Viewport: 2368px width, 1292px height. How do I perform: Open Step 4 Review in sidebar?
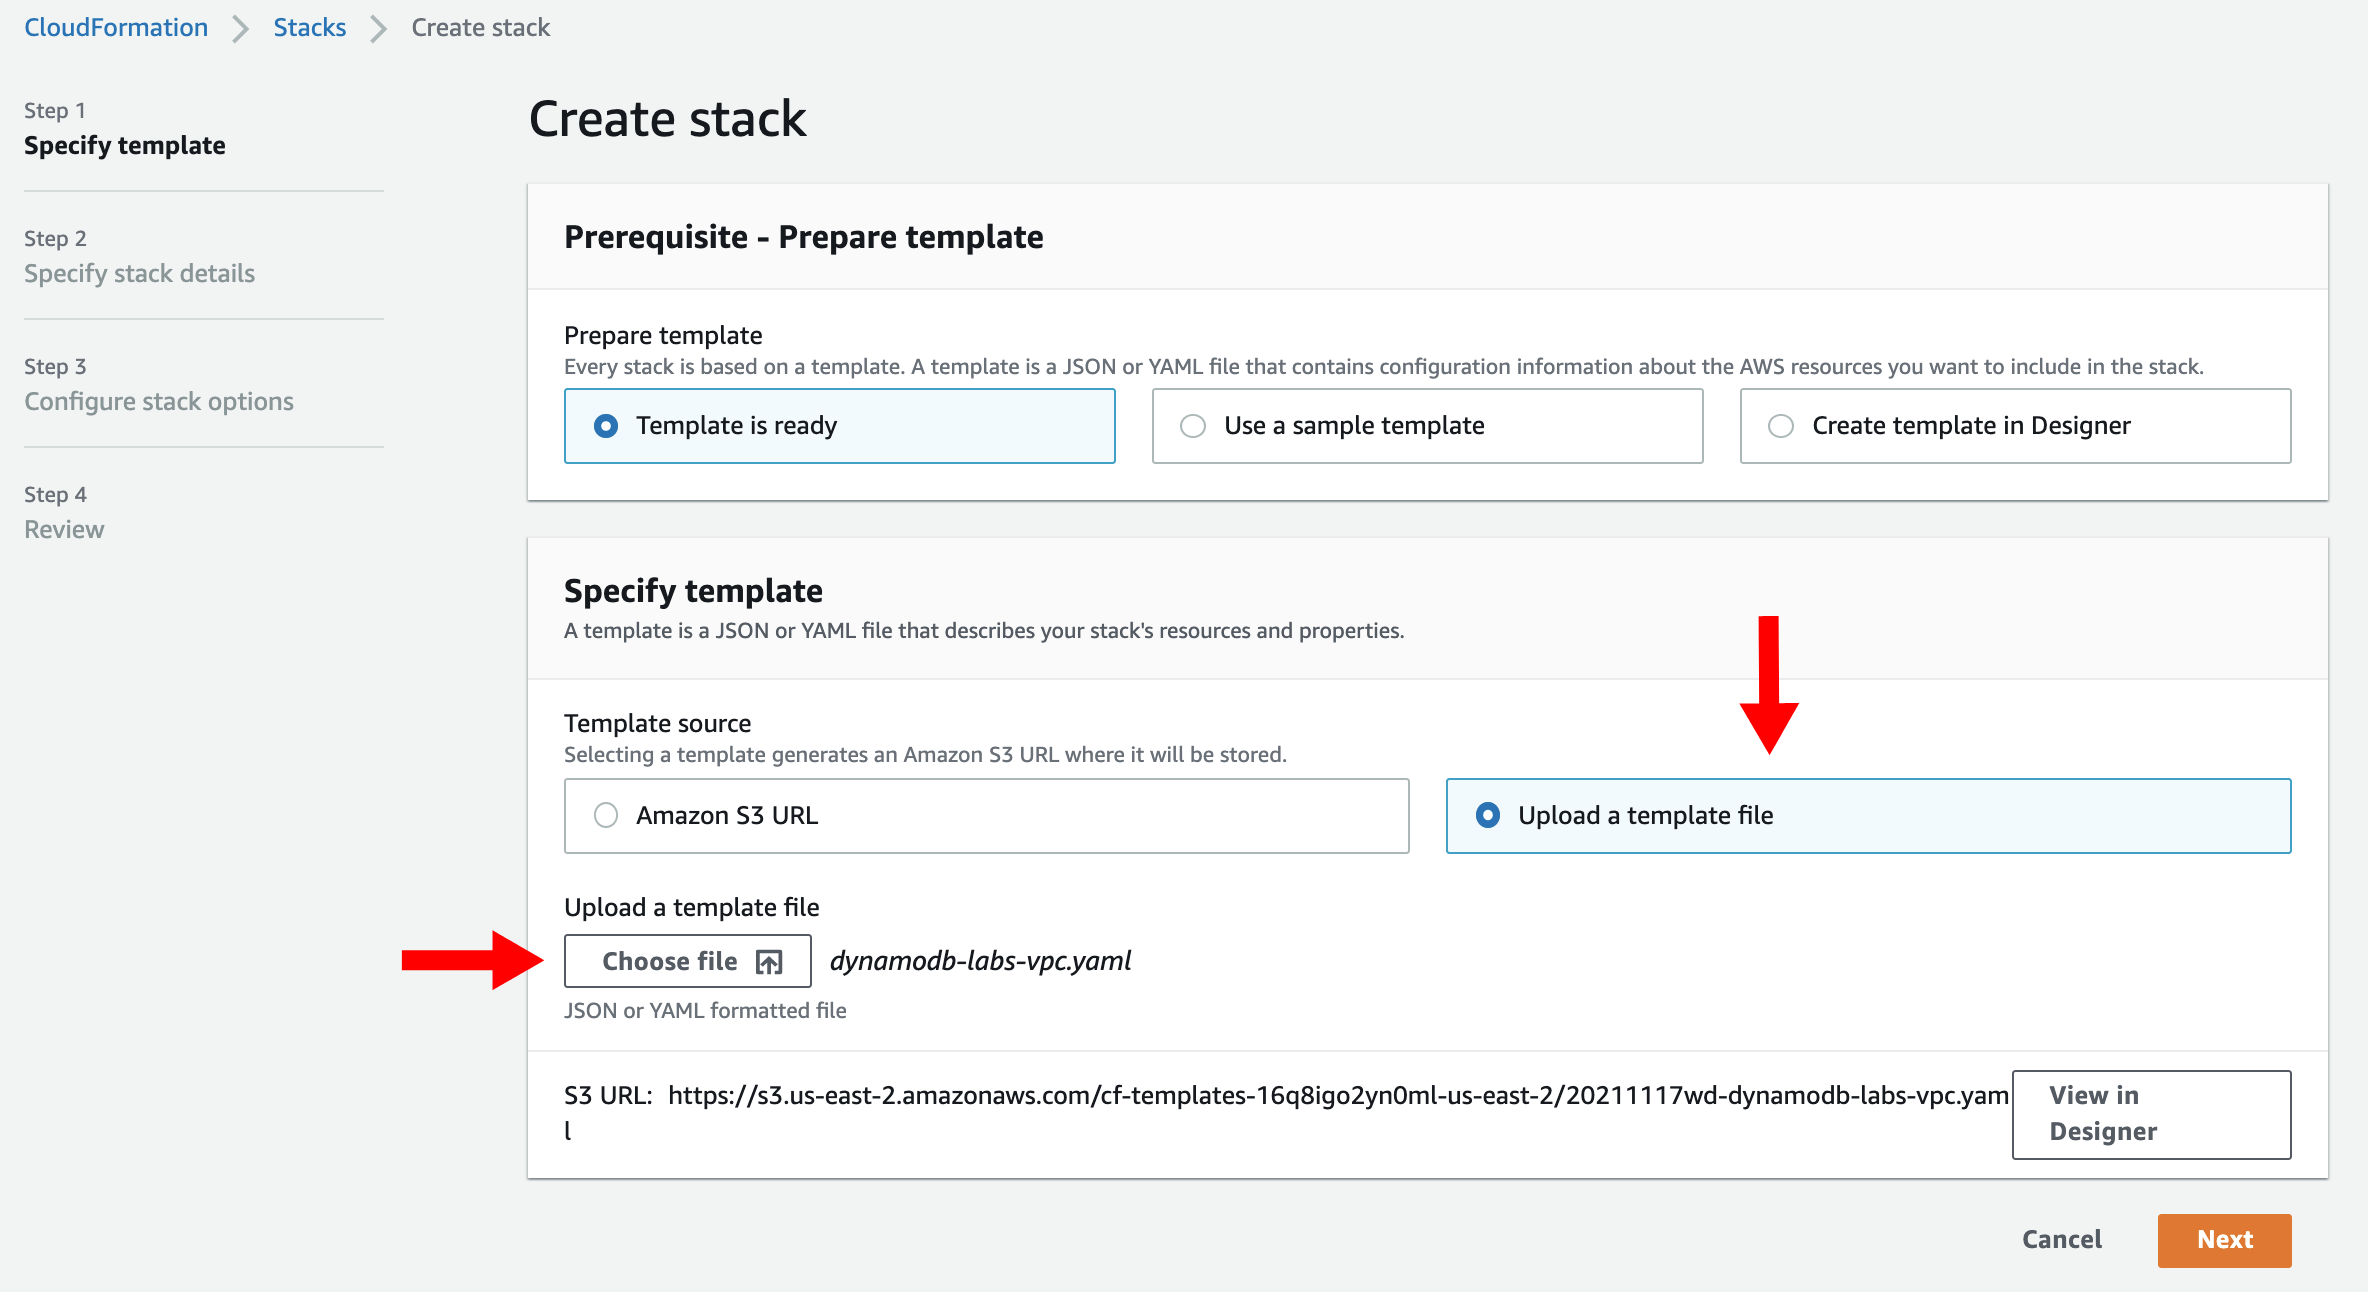click(64, 513)
